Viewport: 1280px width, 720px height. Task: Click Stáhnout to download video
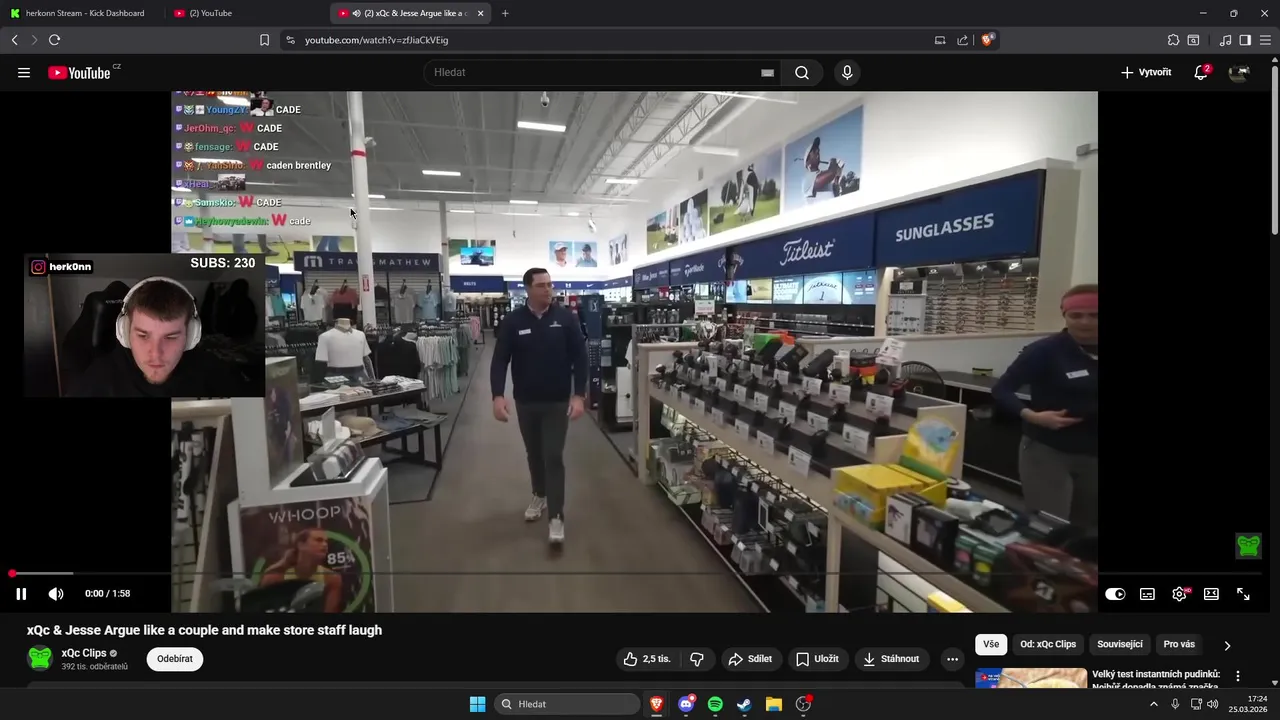[x=891, y=659]
